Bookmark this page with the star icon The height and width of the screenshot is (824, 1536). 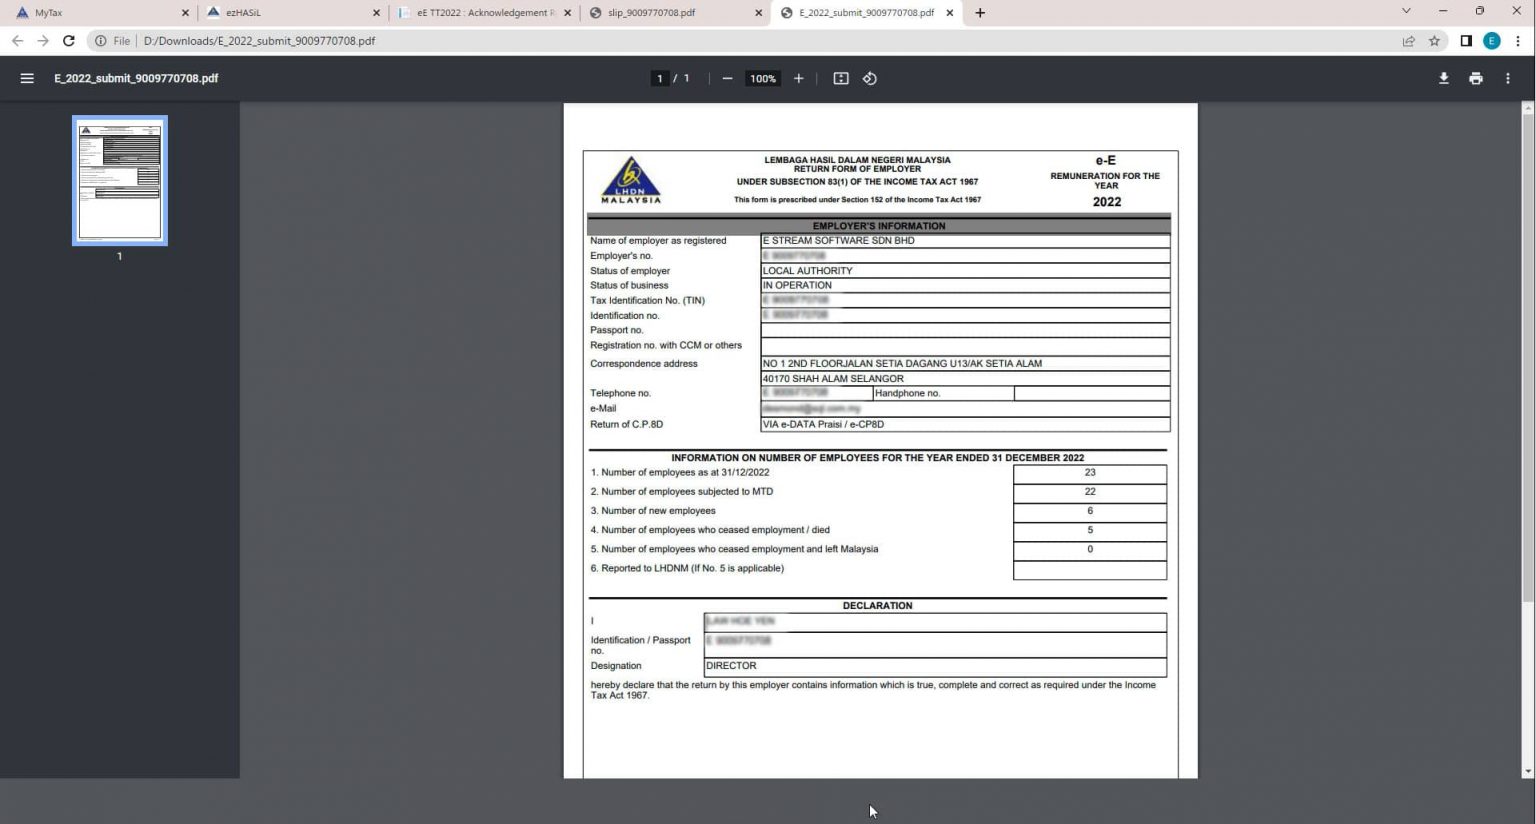tap(1436, 41)
